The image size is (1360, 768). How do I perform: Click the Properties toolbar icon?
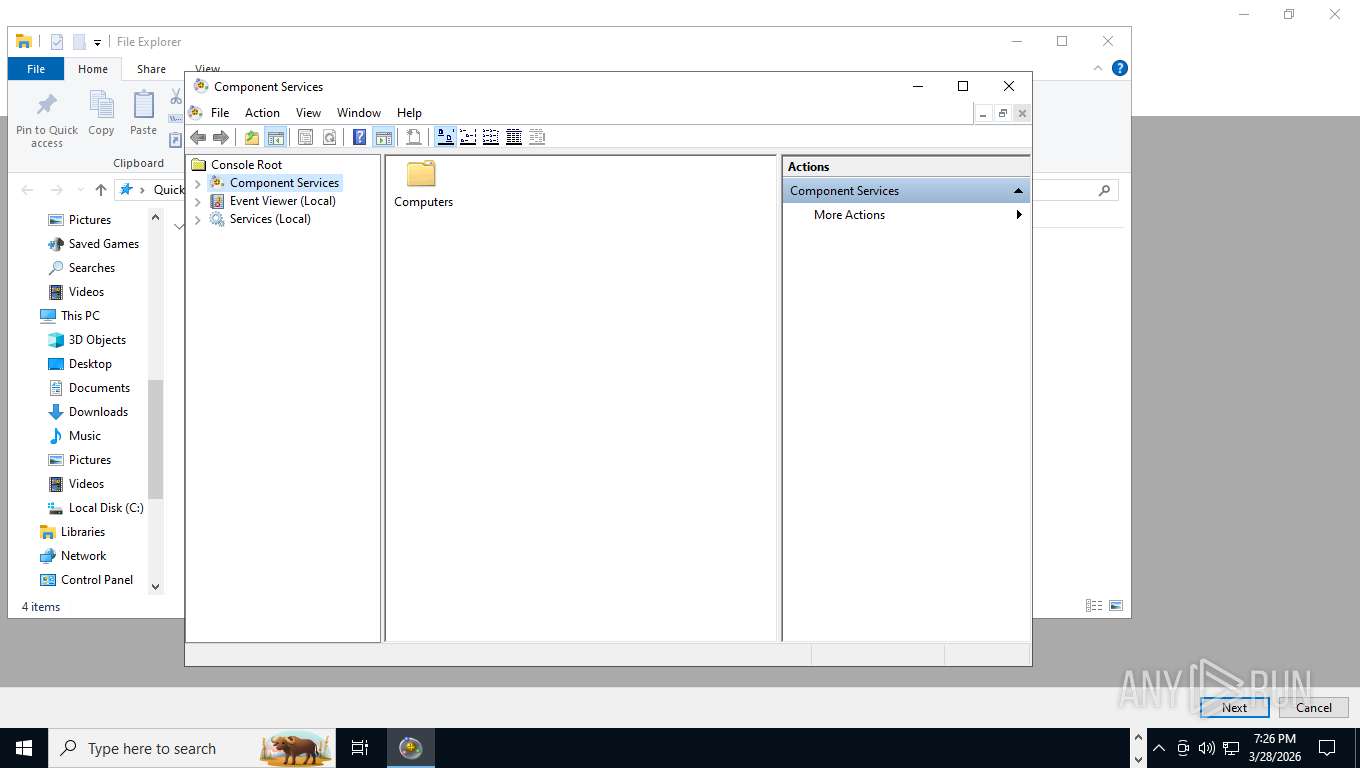(x=306, y=137)
